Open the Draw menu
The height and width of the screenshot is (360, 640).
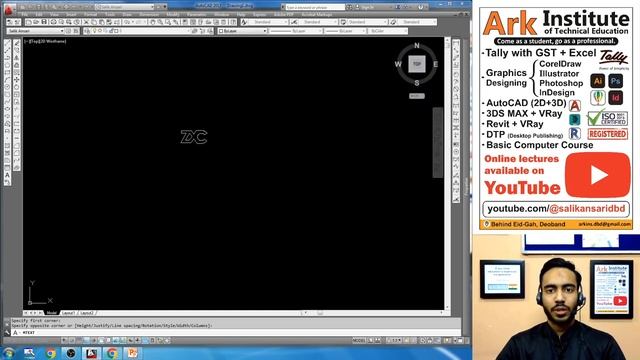[127, 15]
